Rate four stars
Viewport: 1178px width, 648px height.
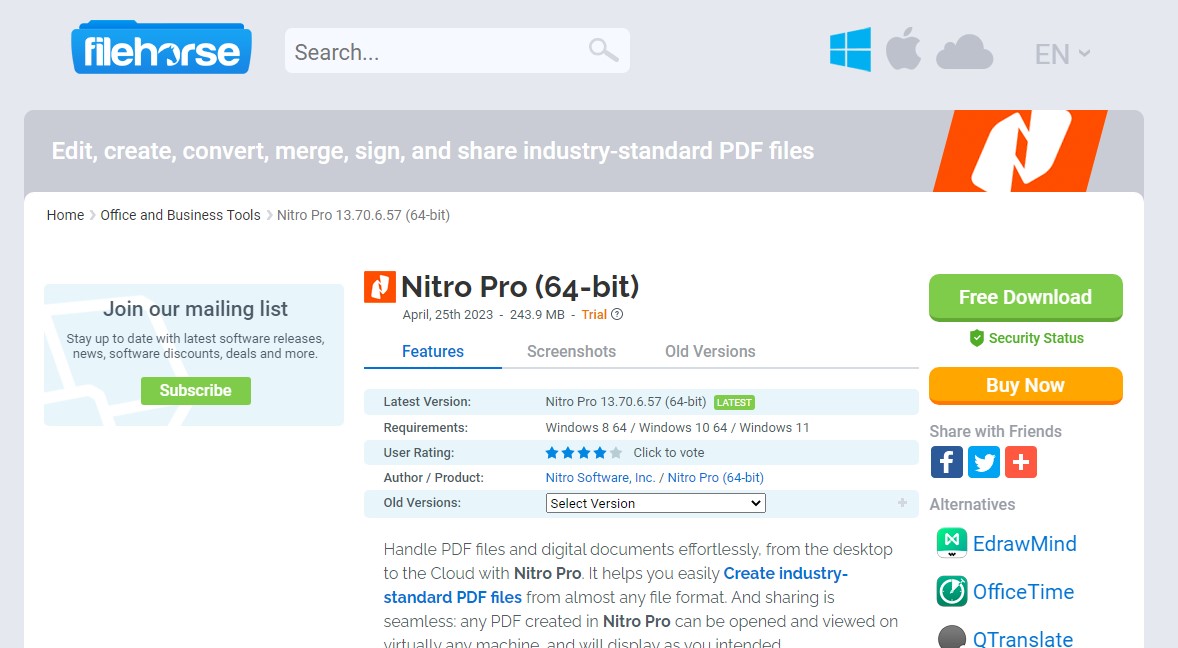click(x=600, y=453)
